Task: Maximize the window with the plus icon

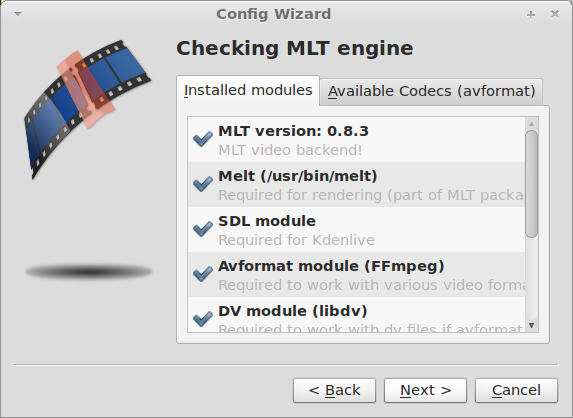Action: click(531, 15)
